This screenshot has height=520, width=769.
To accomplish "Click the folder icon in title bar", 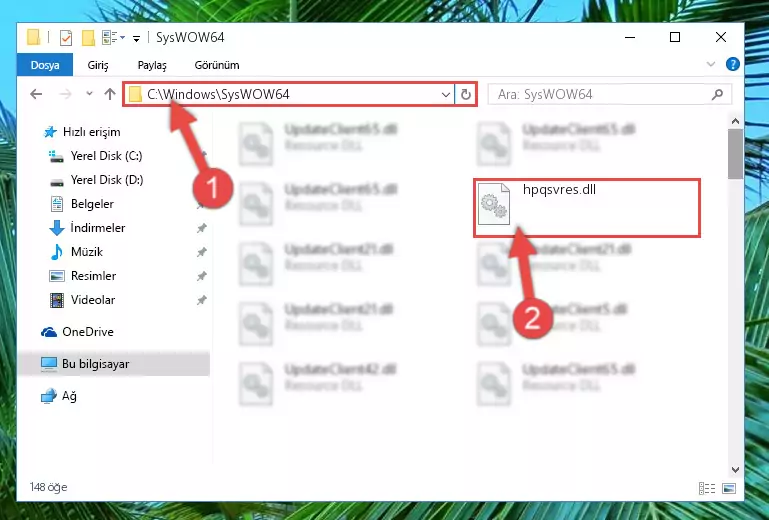I will coord(33,37).
